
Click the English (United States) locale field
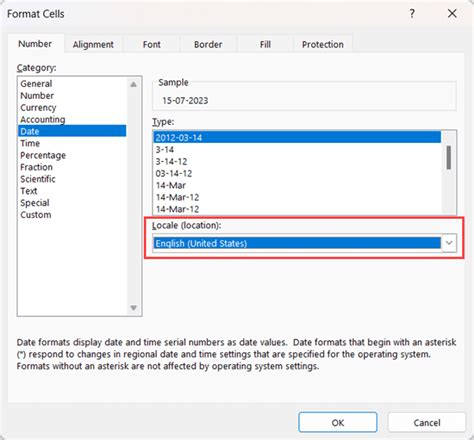[x=297, y=243]
